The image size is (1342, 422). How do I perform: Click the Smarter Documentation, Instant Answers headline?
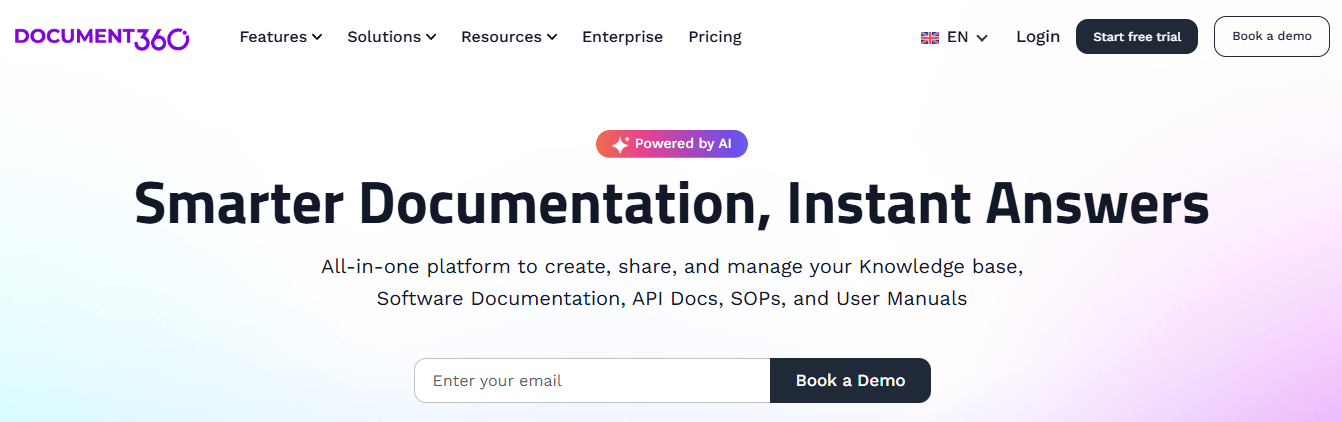(672, 203)
